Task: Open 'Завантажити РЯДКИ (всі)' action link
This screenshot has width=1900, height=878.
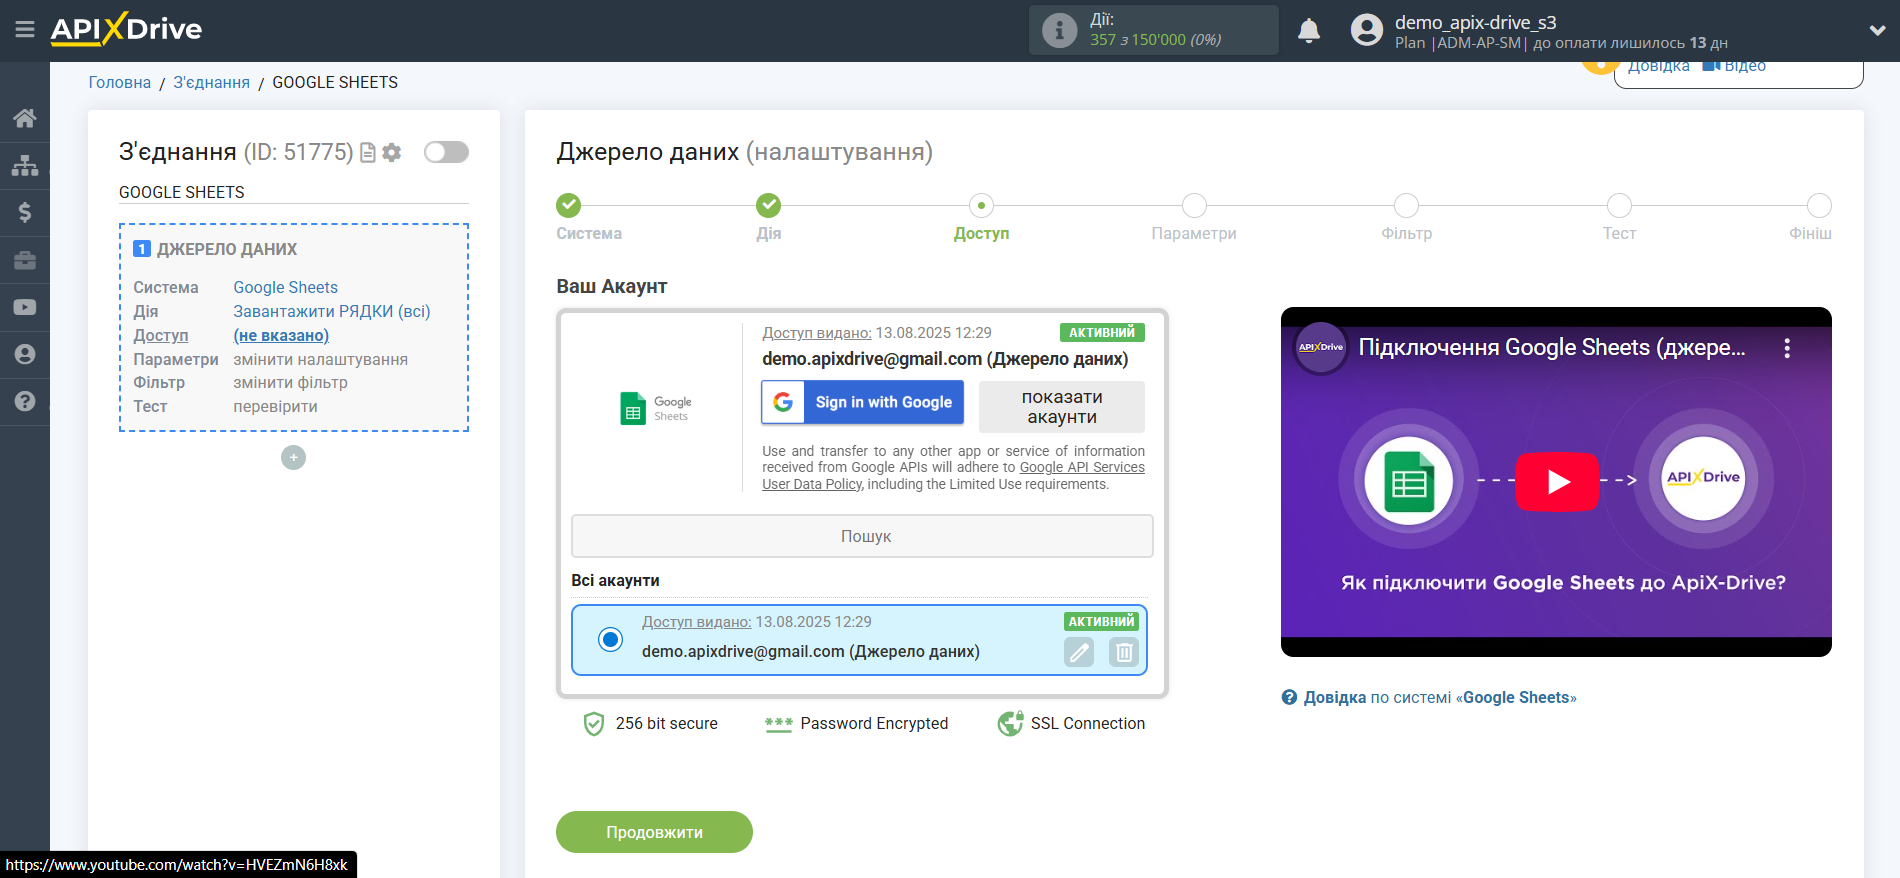Action: (332, 311)
